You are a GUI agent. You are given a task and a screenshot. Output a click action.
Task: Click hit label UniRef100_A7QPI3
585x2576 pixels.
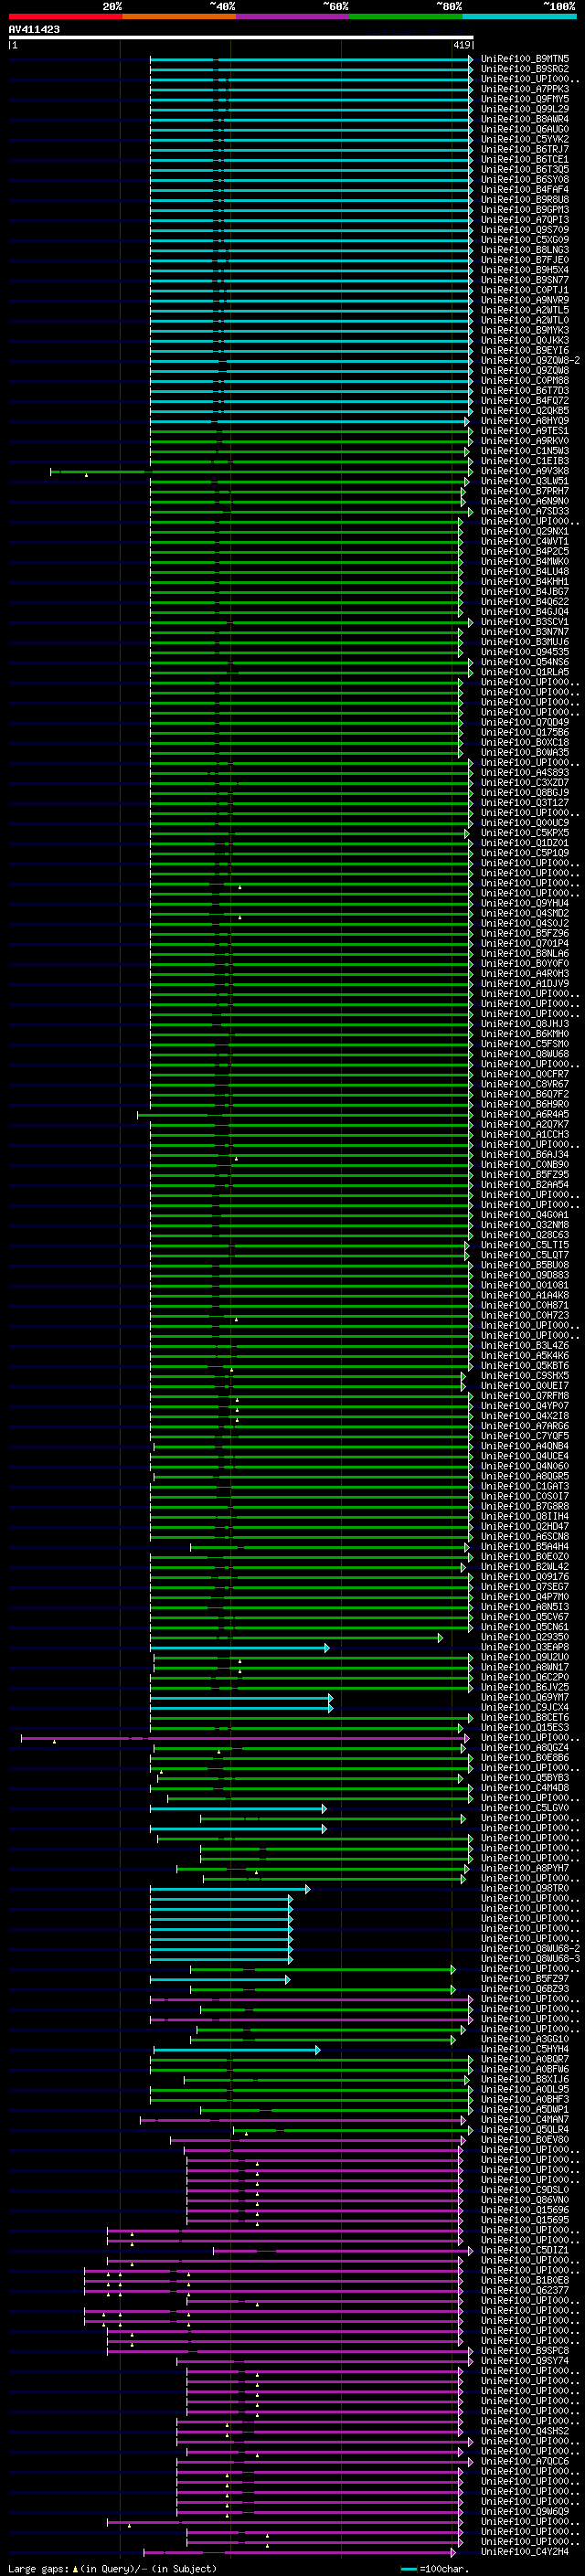click(x=525, y=220)
